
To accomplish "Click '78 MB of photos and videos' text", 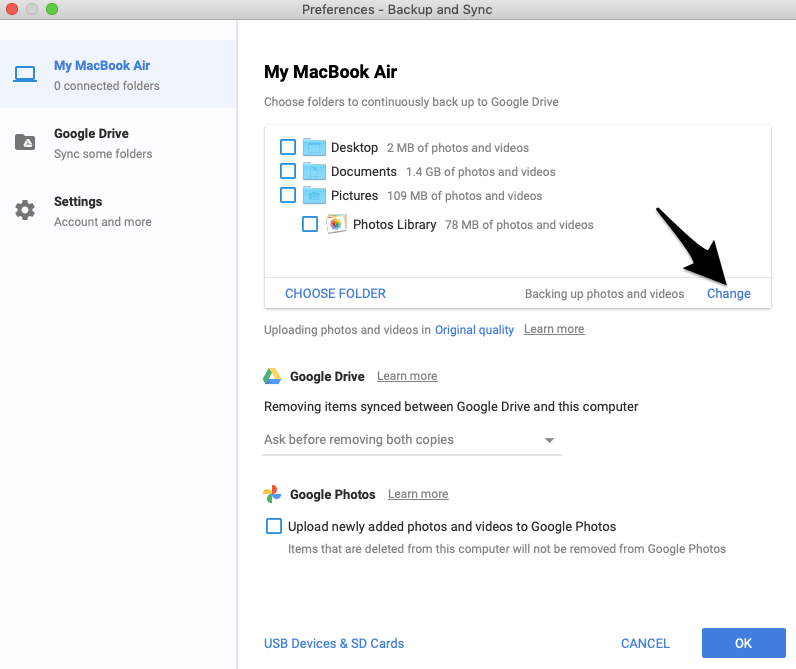I will pos(519,225).
